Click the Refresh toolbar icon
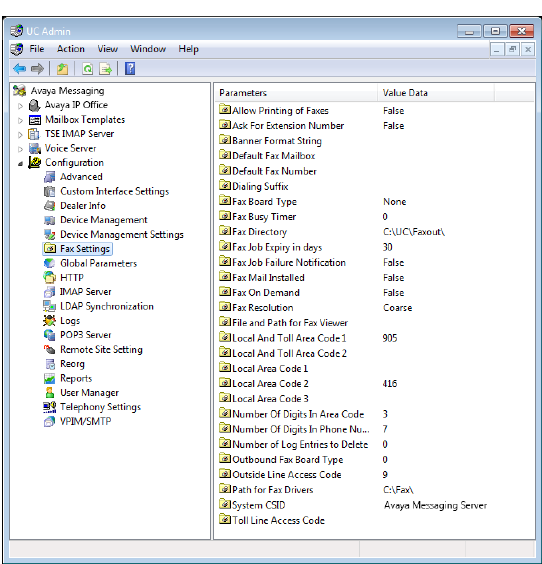 pyautogui.click(x=87, y=68)
